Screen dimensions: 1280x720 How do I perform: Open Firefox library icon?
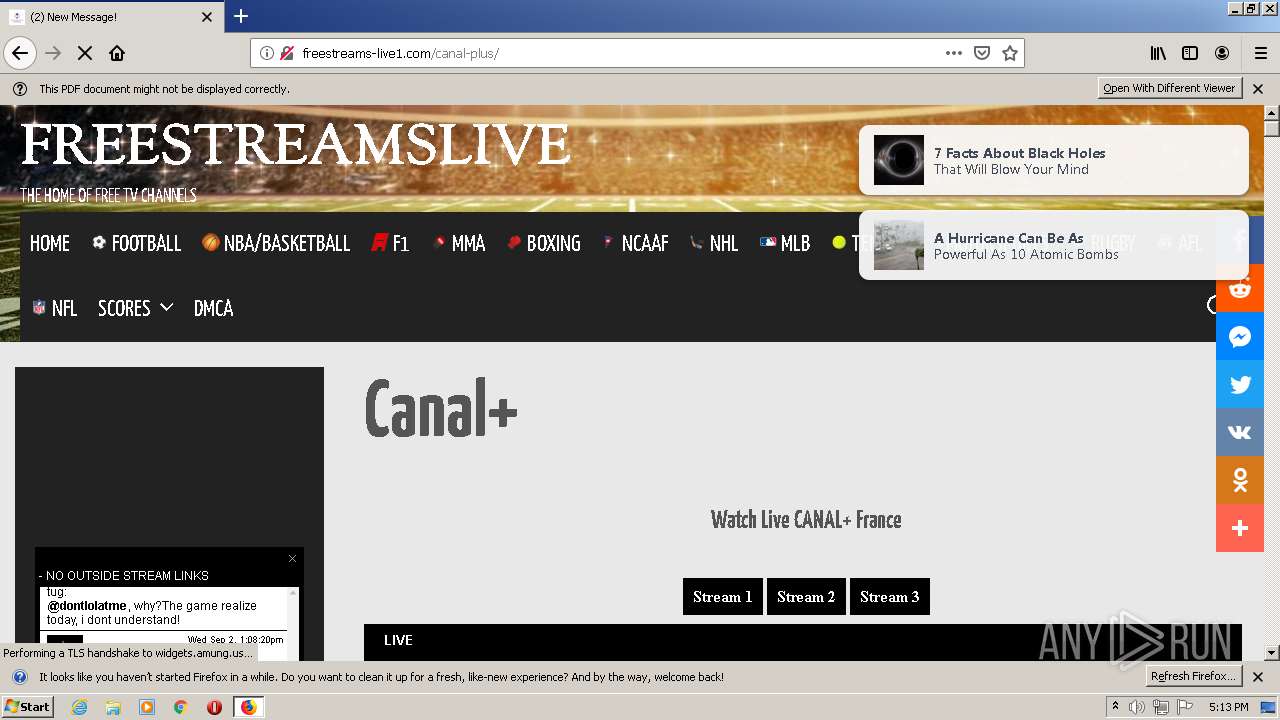point(1158,53)
